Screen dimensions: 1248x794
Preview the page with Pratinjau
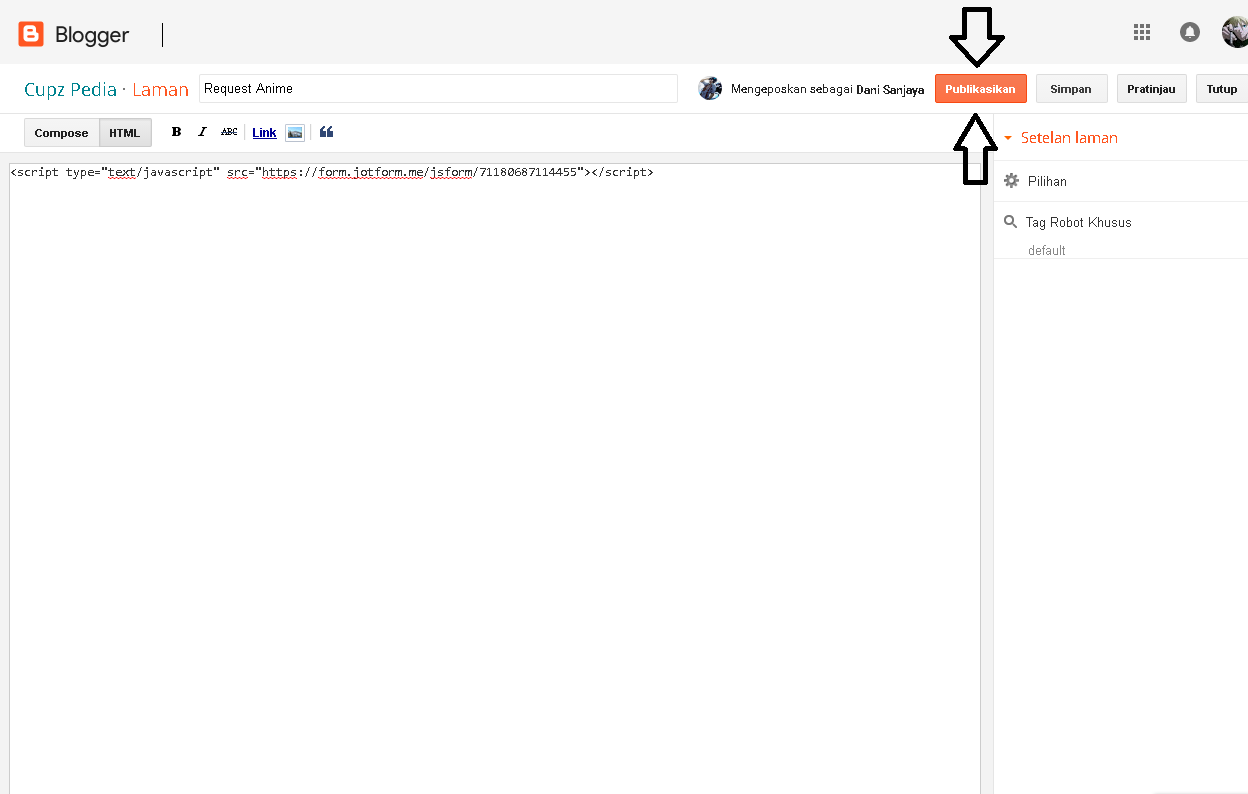tap(1151, 89)
